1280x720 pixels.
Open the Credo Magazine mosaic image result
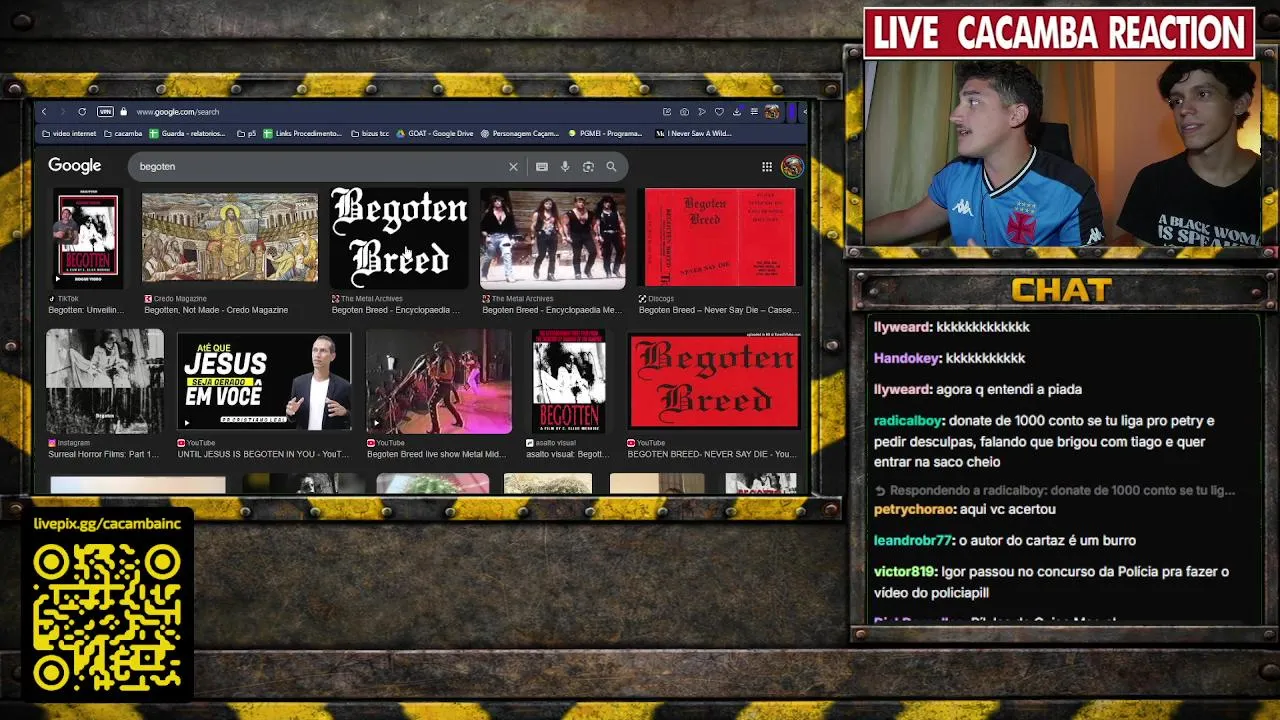point(230,238)
